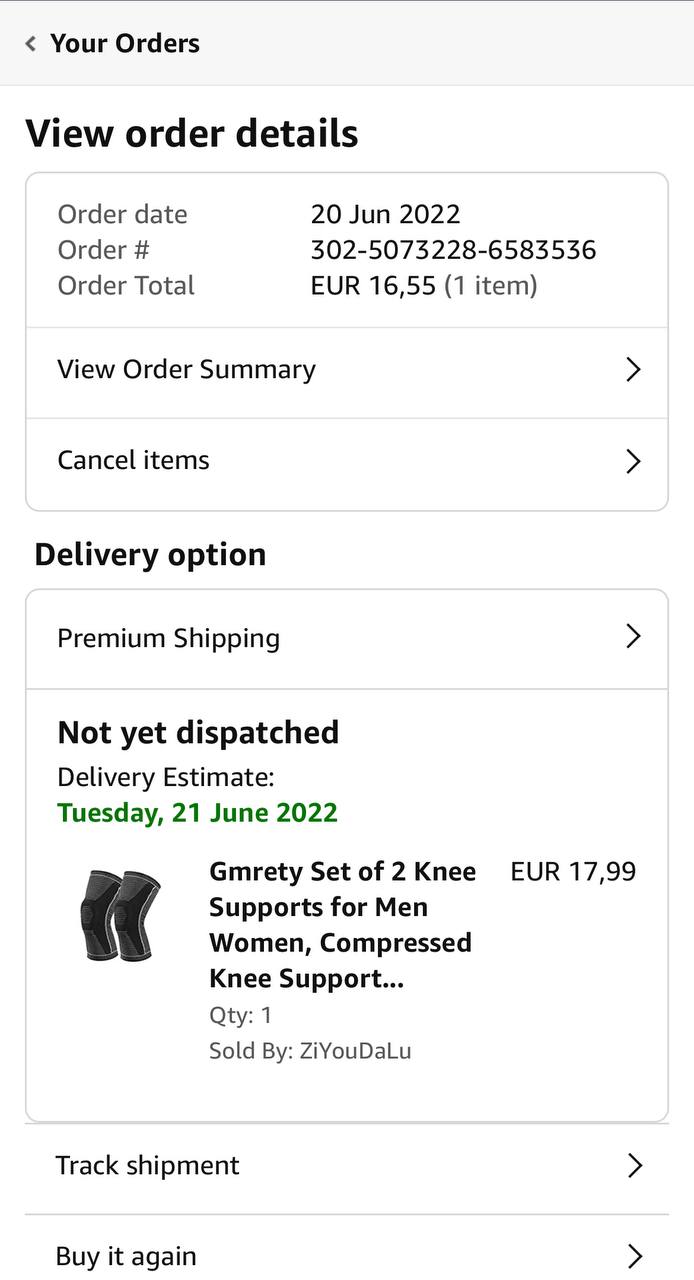694x1280 pixels.
Task: Select Buy it again
Action: (126, 1257)
